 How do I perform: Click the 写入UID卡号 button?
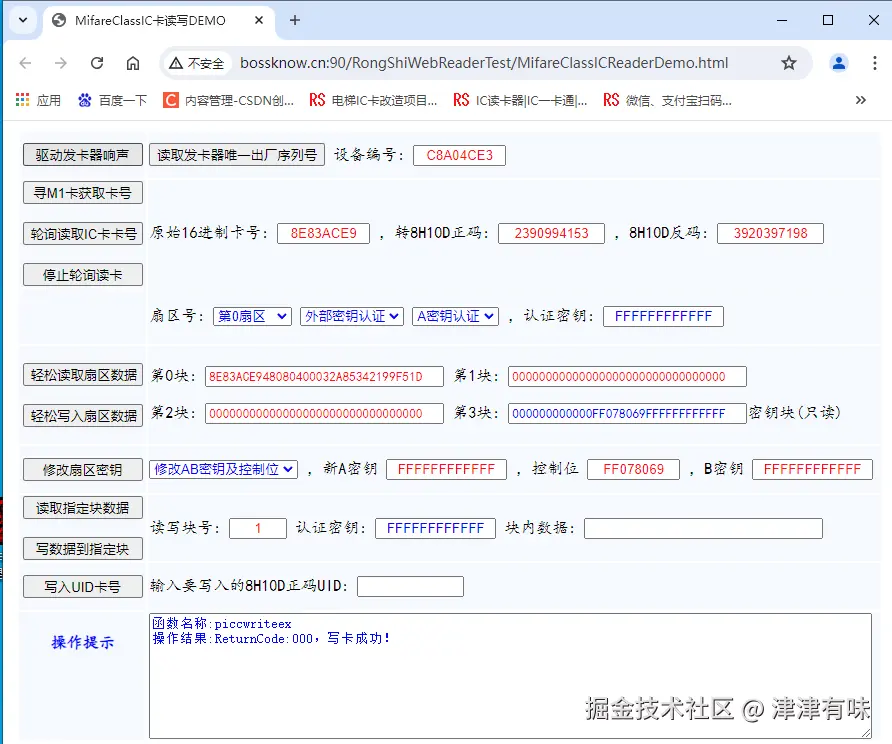pos(81,586)
